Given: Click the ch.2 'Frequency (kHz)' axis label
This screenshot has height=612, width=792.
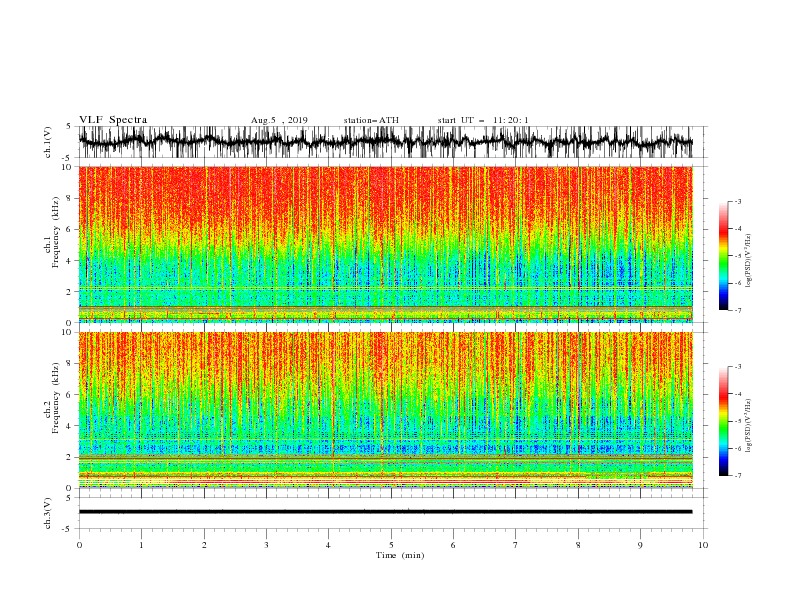Looking at the screenshot, I should 56,397.
